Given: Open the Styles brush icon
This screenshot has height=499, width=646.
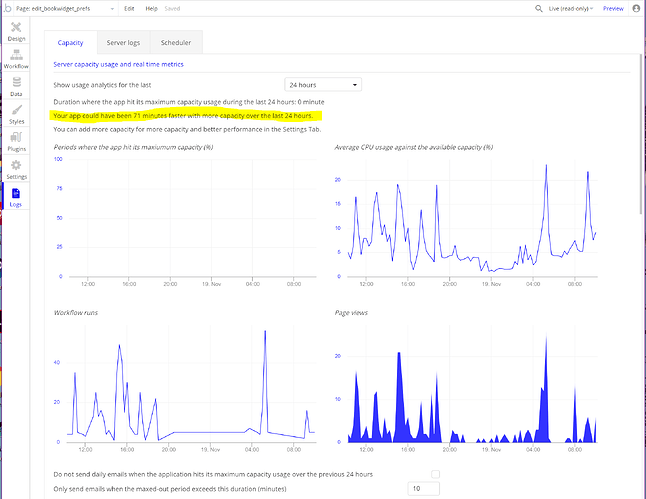Looking at the screenshot, I should coord(16,114).
